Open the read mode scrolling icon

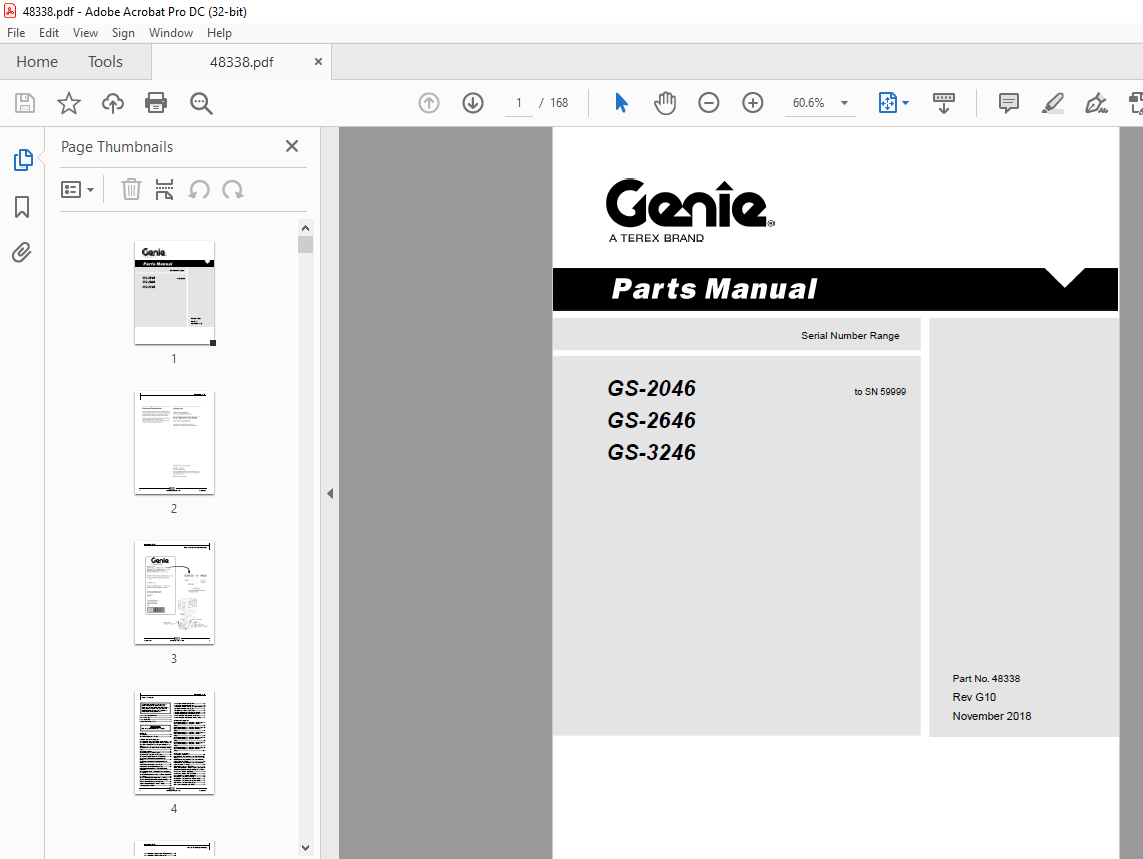click(x=944, y=103)
